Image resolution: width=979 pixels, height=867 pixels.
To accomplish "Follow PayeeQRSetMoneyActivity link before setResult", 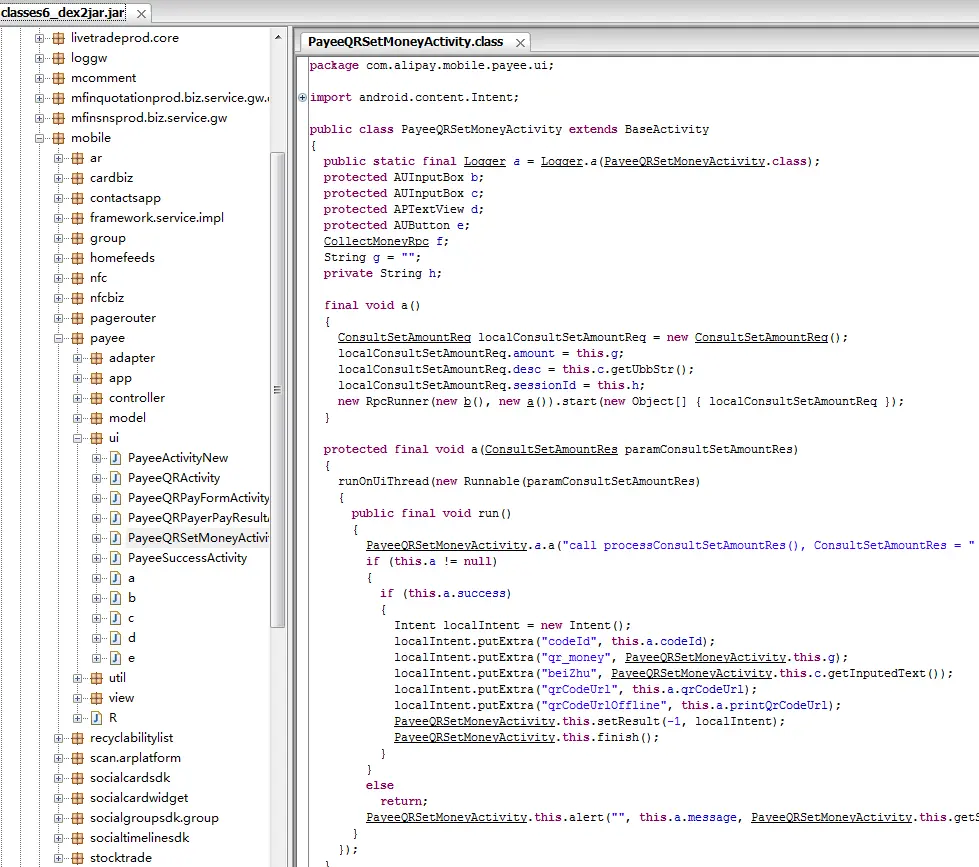I will point(475,721).
